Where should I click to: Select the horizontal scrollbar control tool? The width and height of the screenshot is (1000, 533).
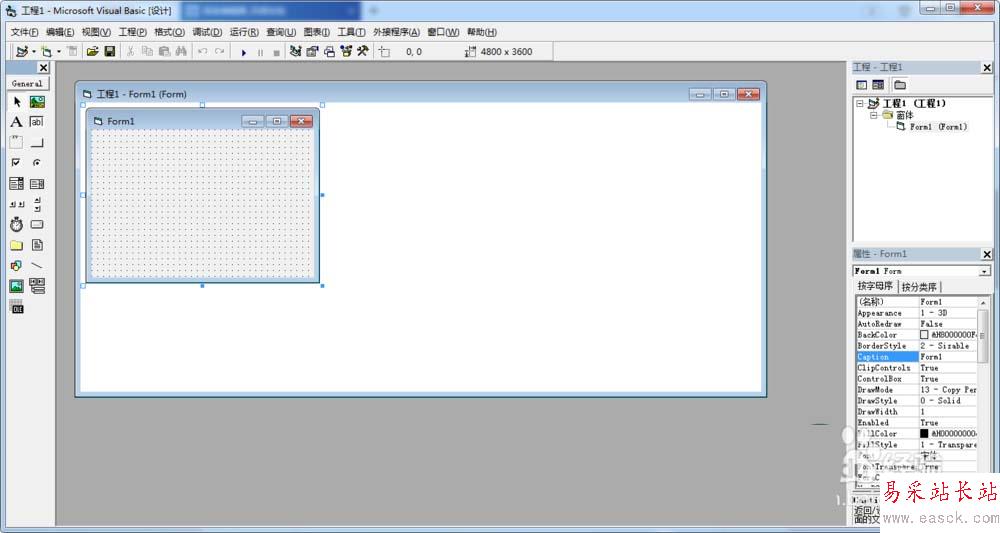point(17,204)
